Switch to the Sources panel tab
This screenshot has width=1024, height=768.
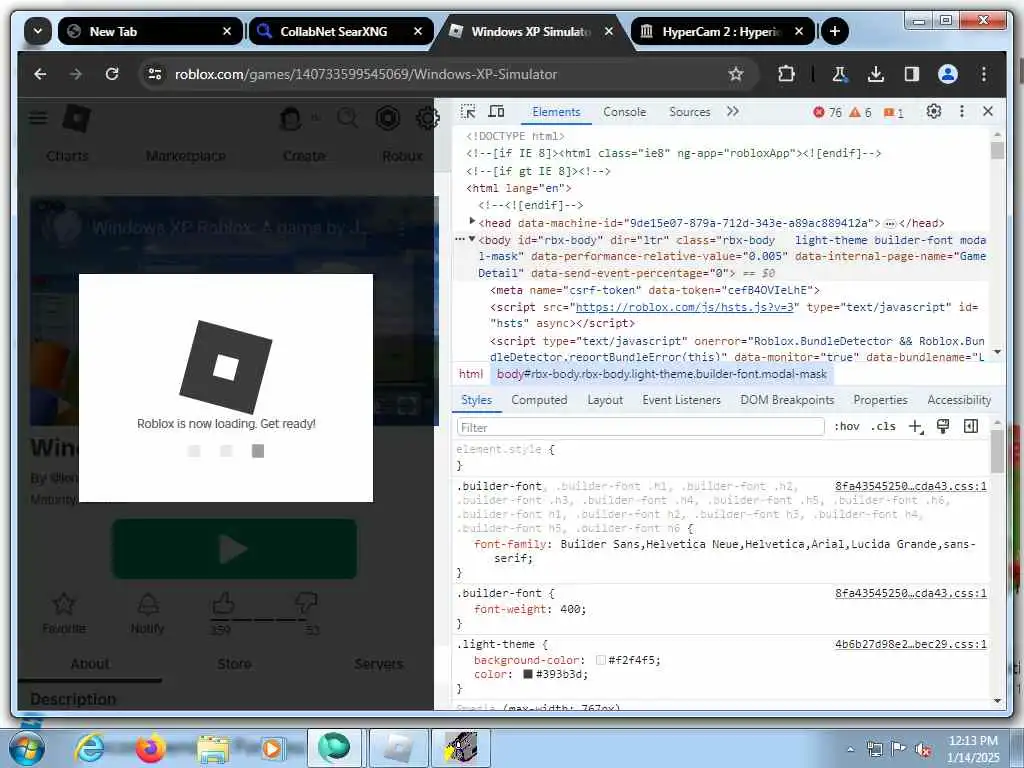point(690,112)
